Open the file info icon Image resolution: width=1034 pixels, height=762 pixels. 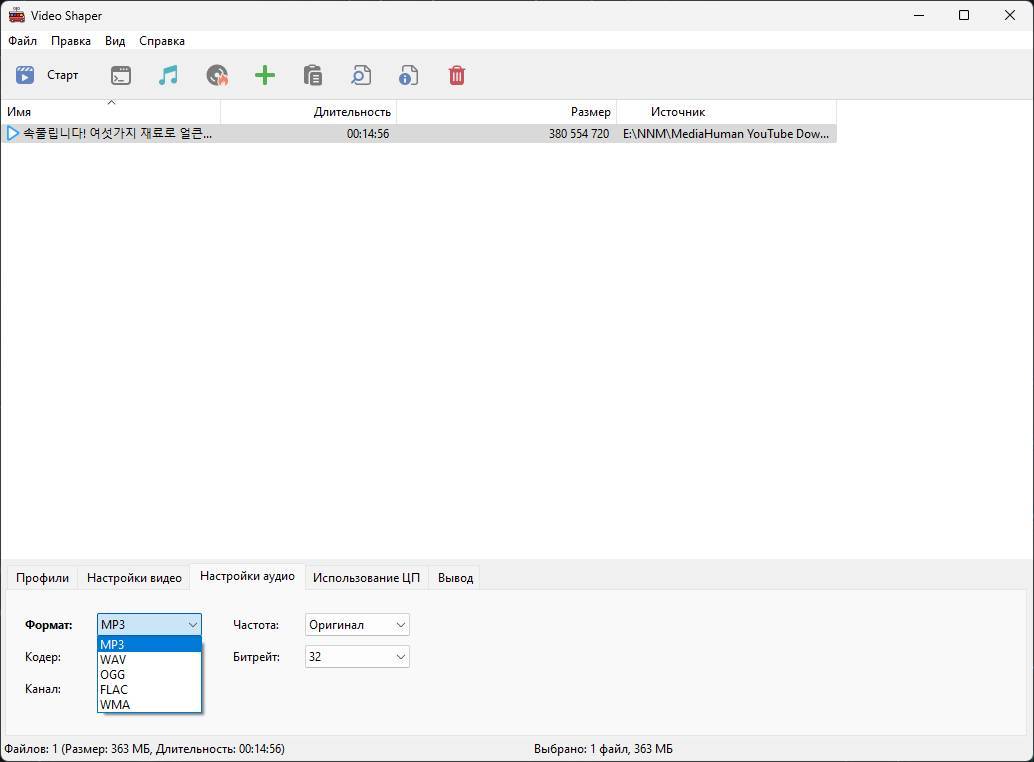[x=409, y=75]
